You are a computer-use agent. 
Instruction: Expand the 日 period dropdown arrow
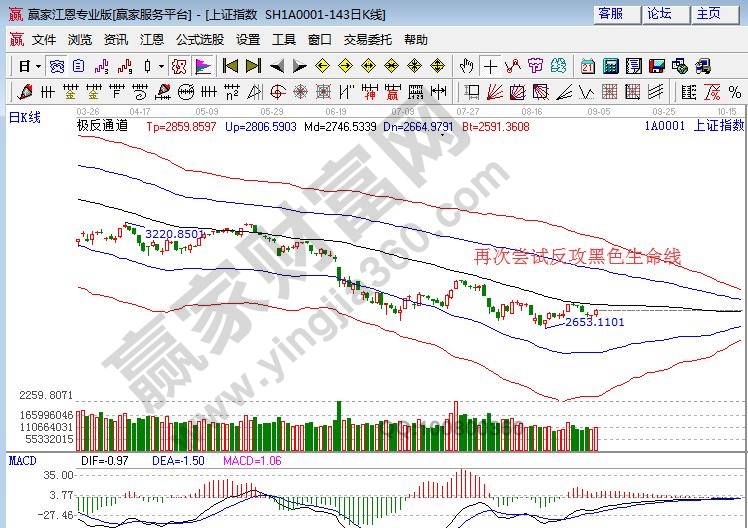(x=38, y=66)
